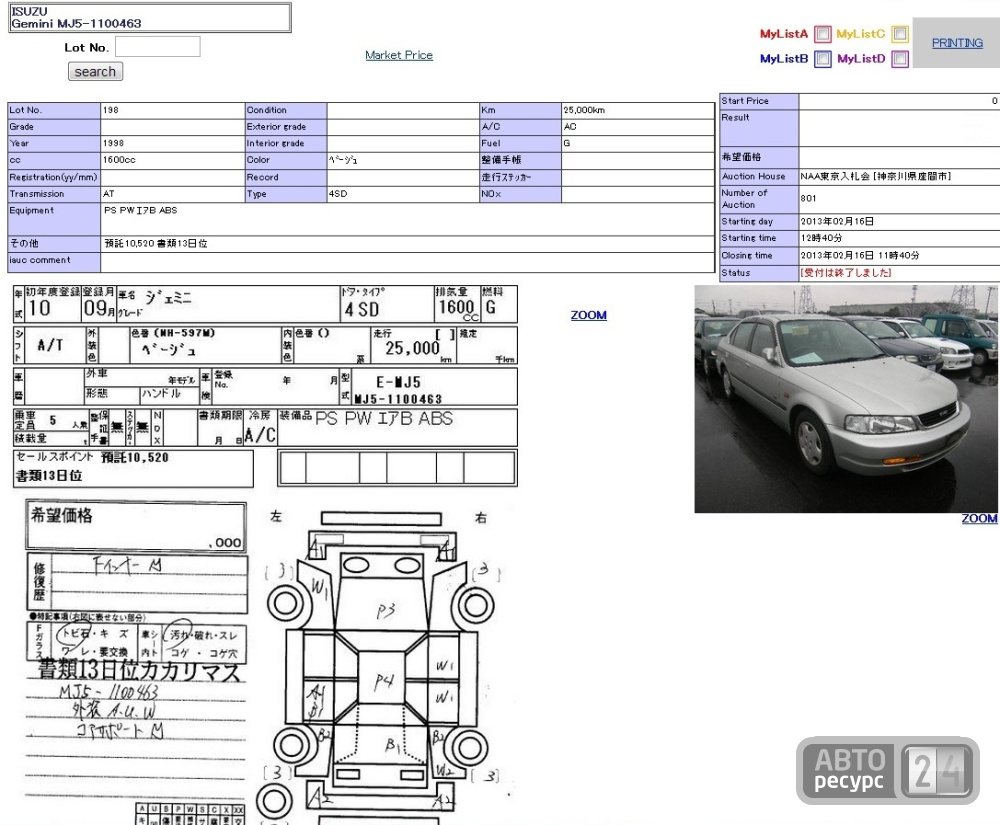This screenshot has height=825, width=1000.
Task: Select その他 value 預託10,520
Action: 129,243
